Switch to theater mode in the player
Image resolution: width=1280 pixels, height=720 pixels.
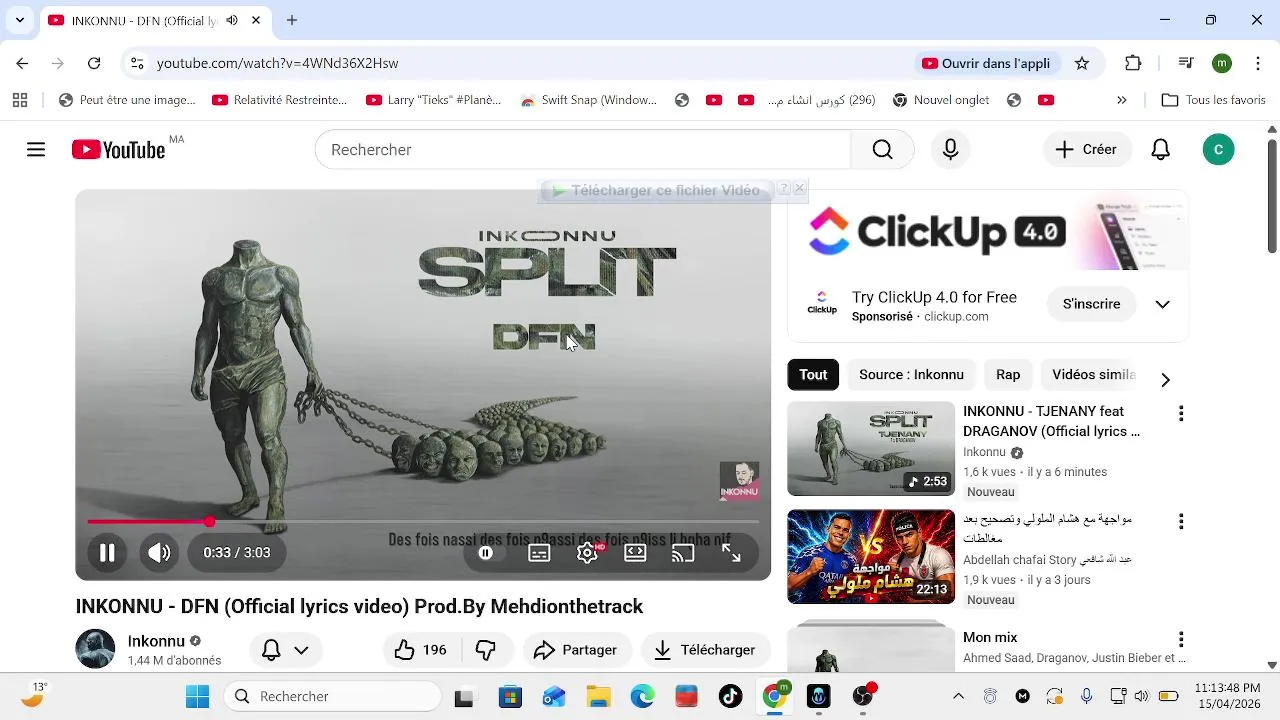635,553
